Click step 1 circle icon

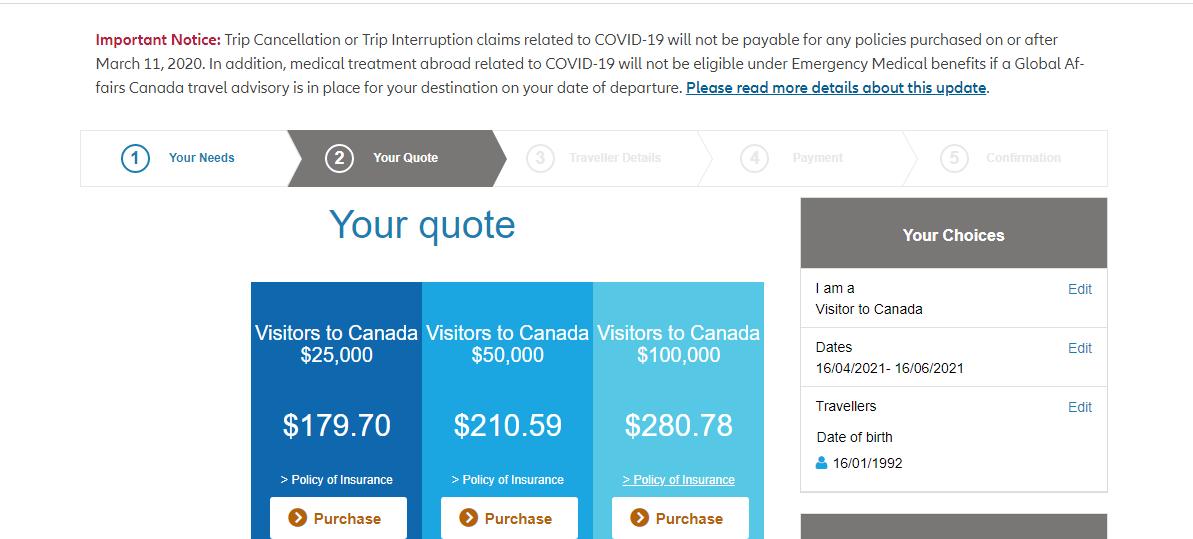(135, 158)
